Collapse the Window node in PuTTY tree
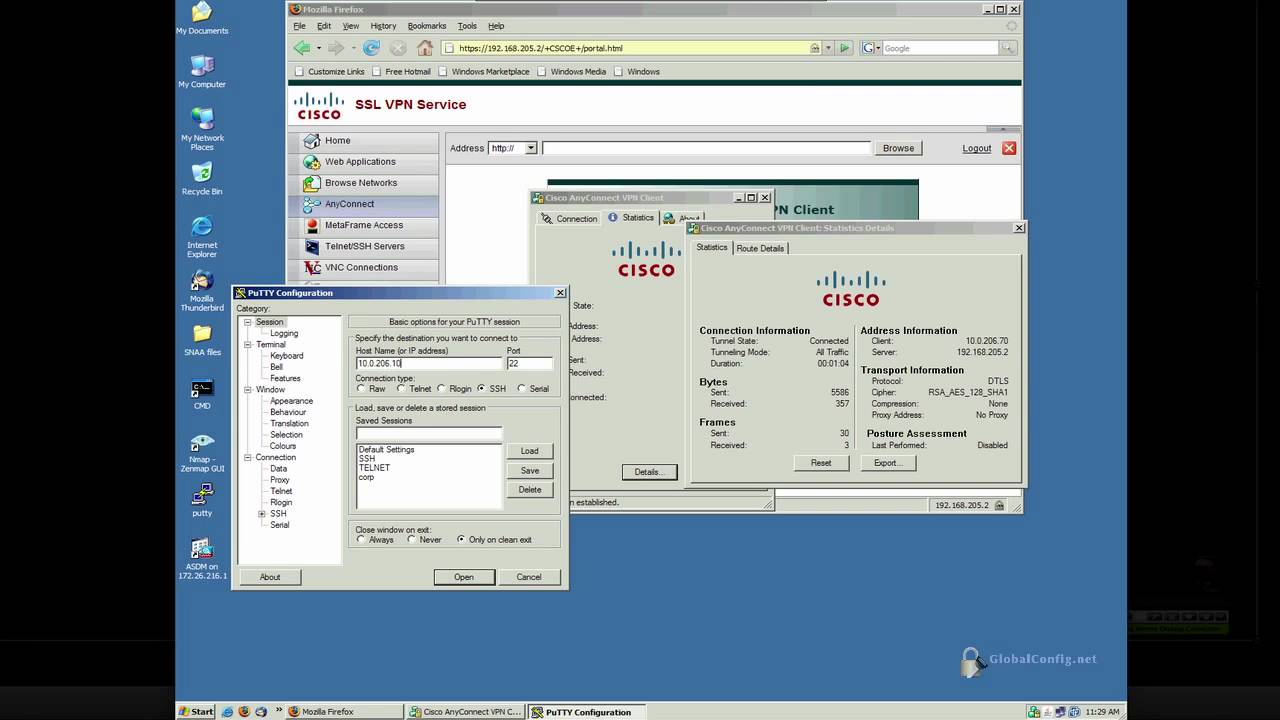 click(x=247, y=390)
